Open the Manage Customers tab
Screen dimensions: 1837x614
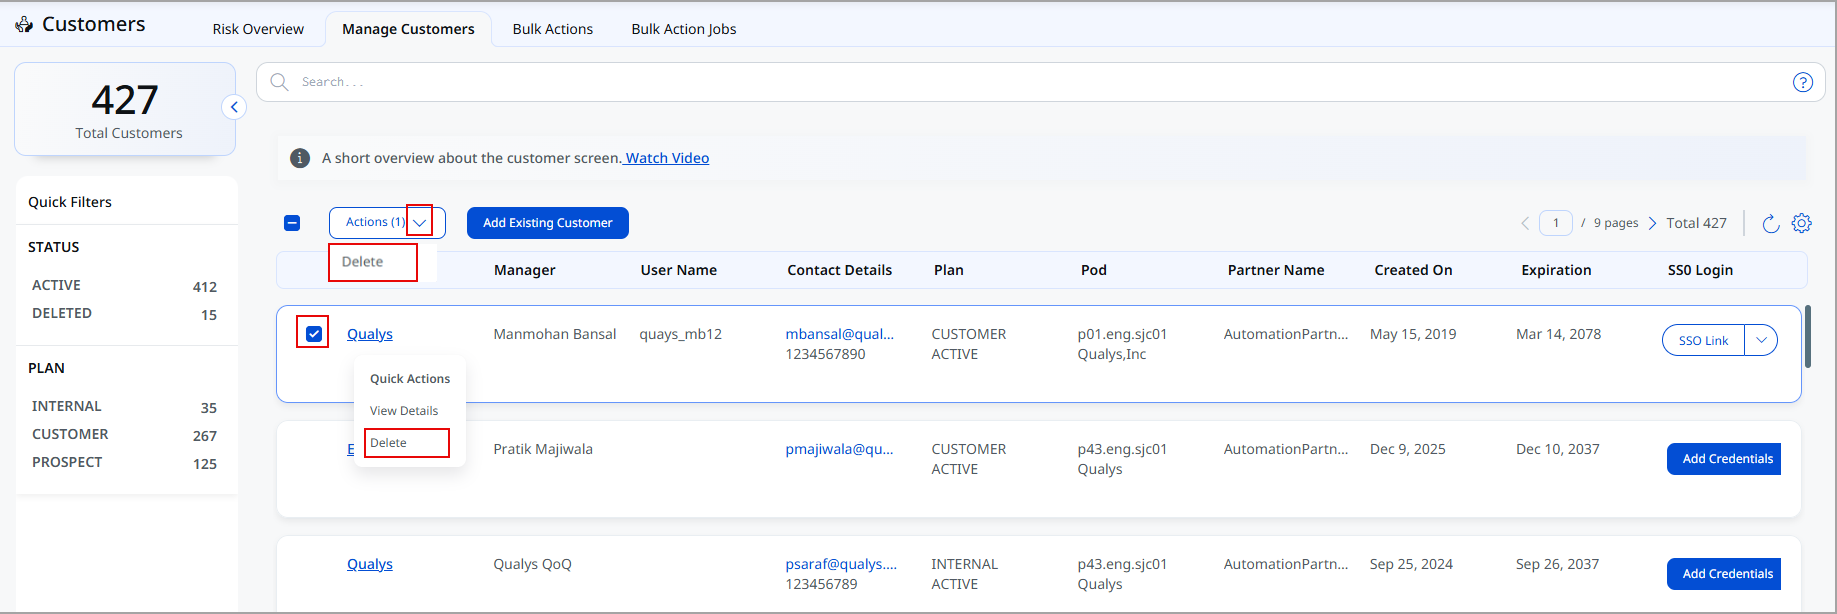pyautogui.click(x=408, y=29)
